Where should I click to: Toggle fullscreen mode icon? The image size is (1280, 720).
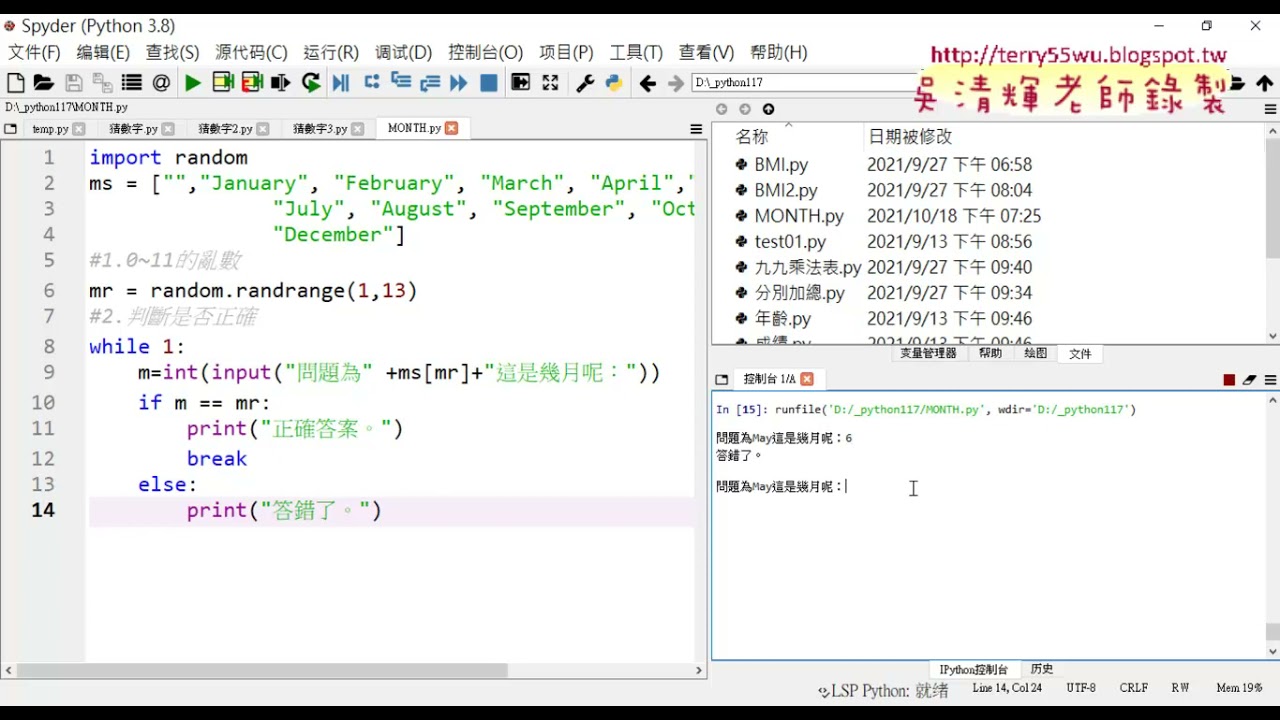pos(550,83)
